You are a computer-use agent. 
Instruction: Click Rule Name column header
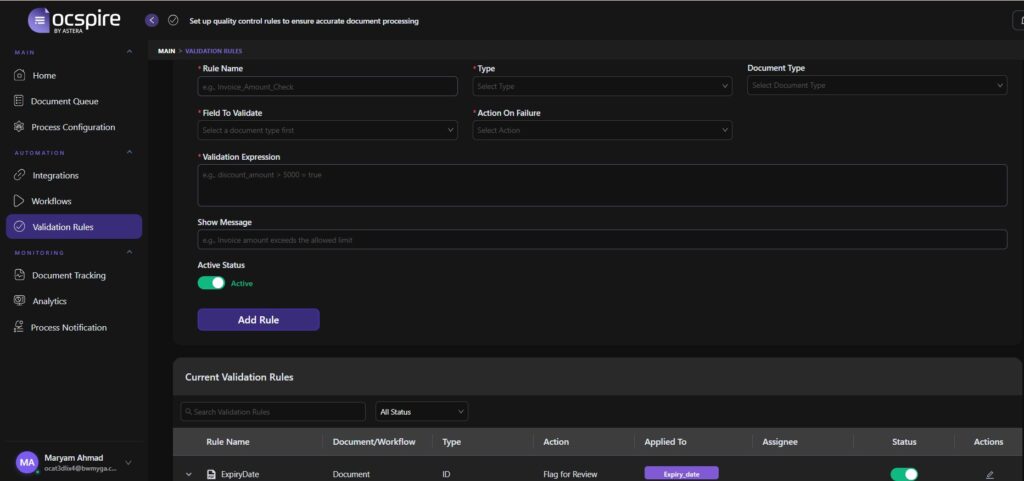pos(228,442)
